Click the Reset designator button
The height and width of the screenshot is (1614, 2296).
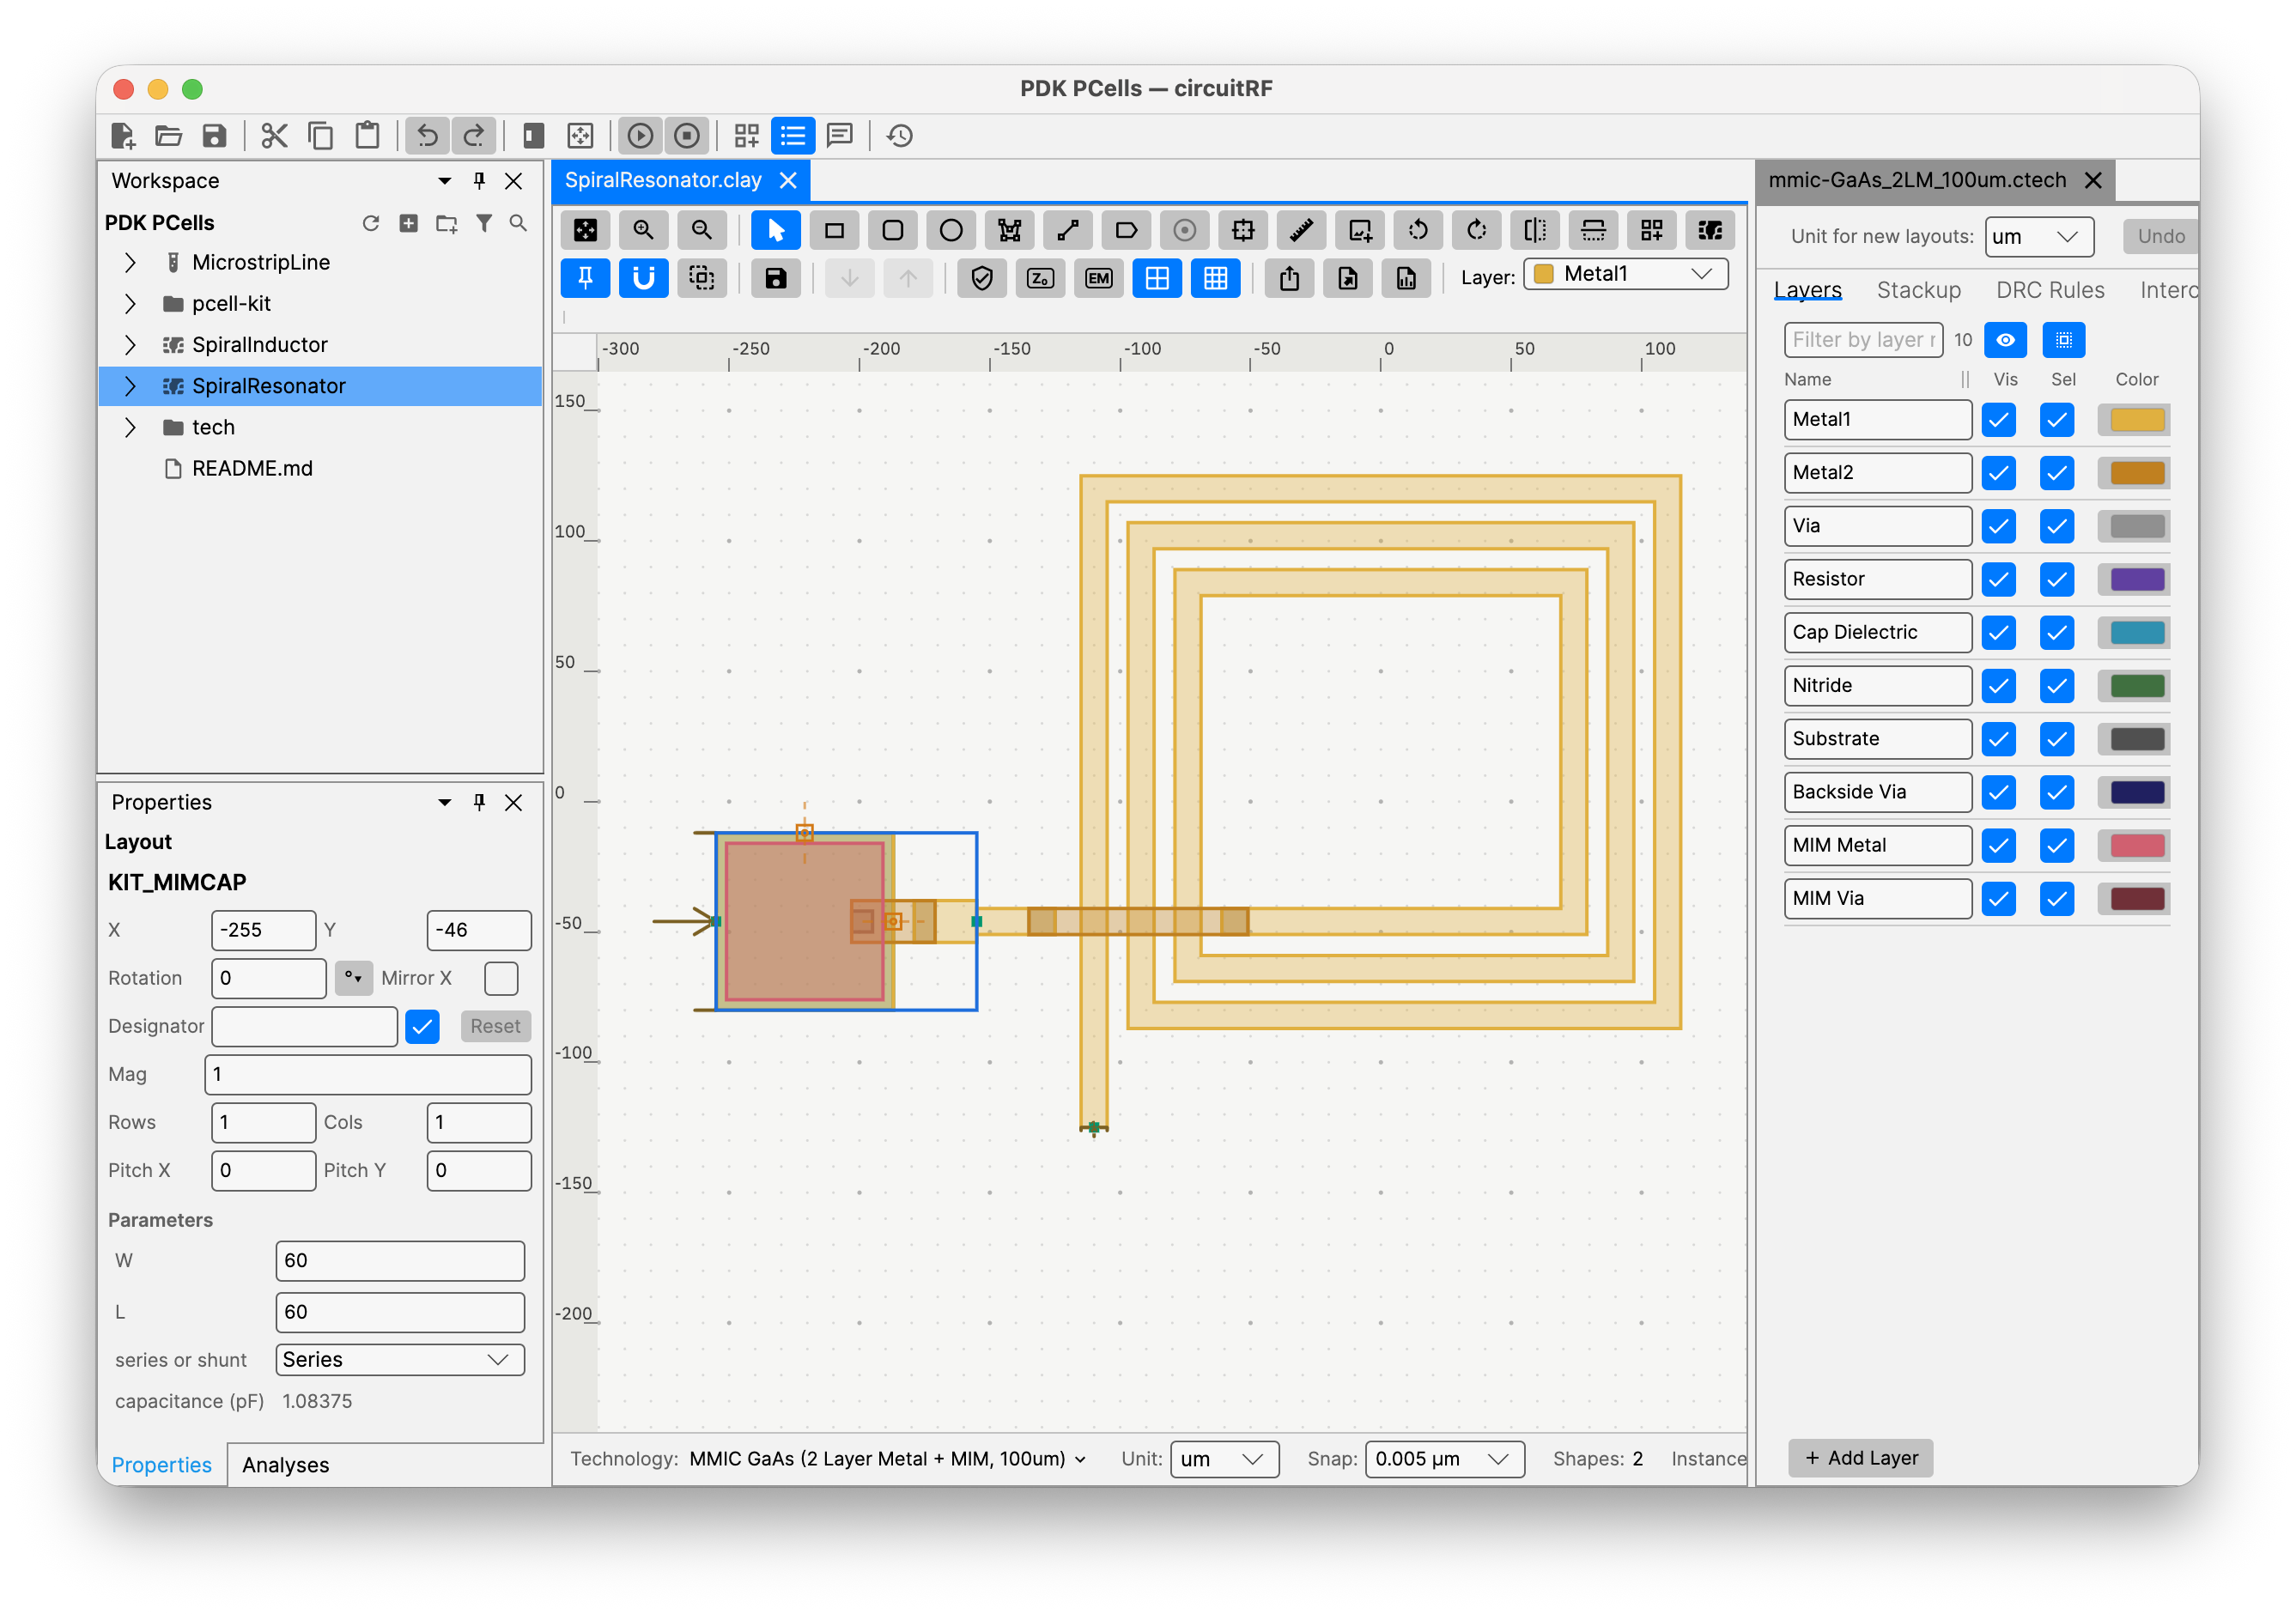(x=495, y=1026)
